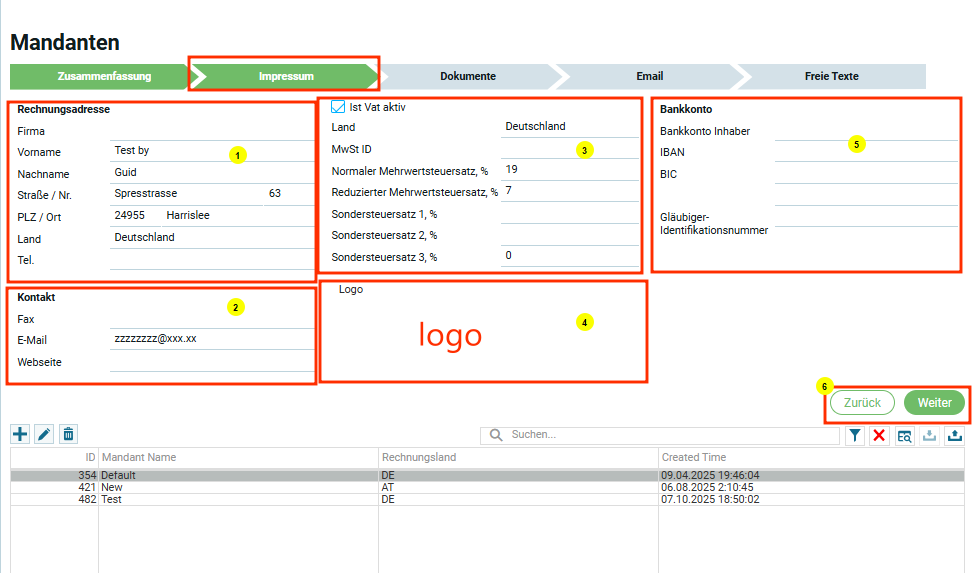The width and height of the screenshot is (974, 573).
Task: Click the download icon beside the search tools
Action: pyautogui.click(x=929, y=435)
